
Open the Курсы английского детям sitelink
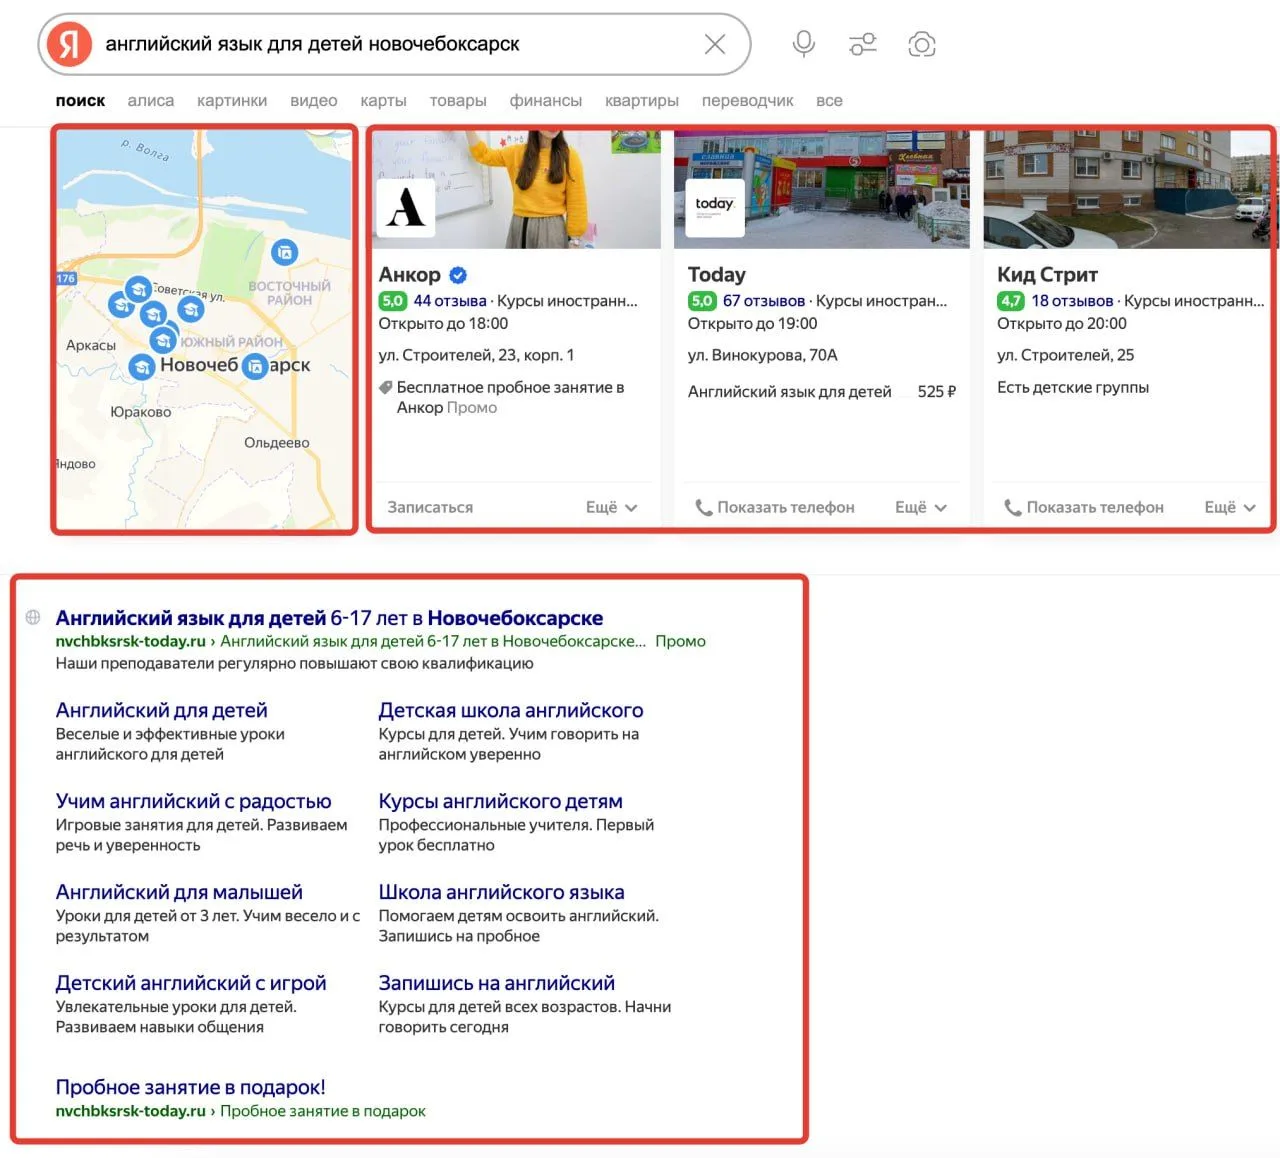click(x=500, y=801)
